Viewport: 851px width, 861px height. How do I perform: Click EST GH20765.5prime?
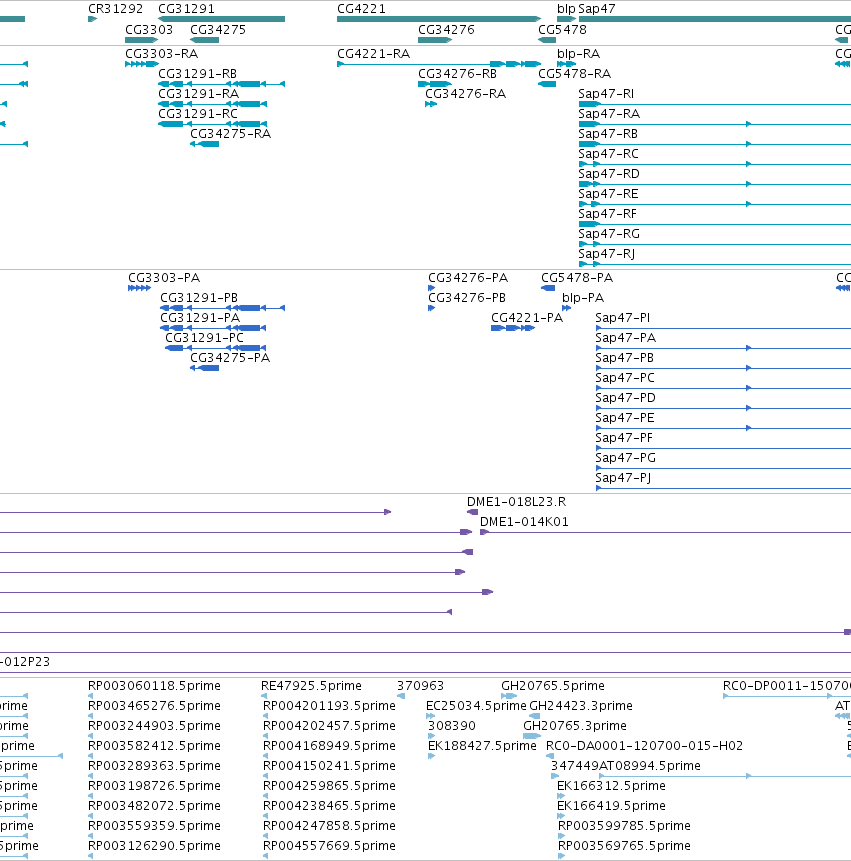pos(552,686)
